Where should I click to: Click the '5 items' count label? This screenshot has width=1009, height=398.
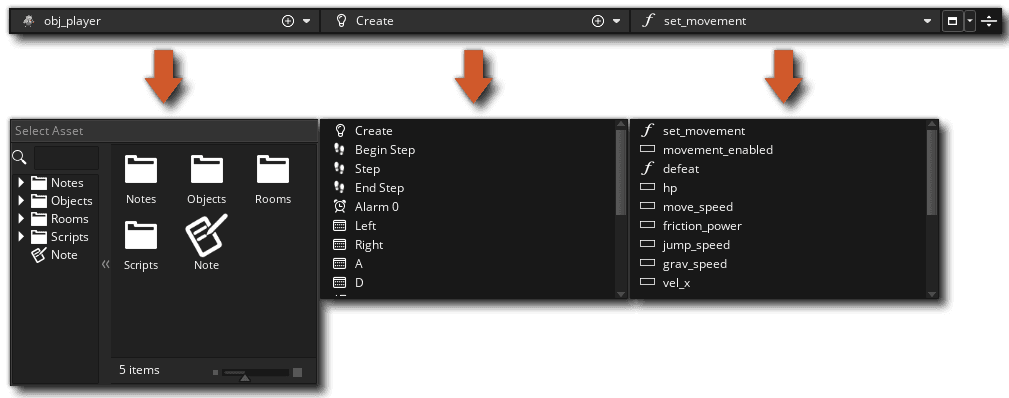point(139,370)
